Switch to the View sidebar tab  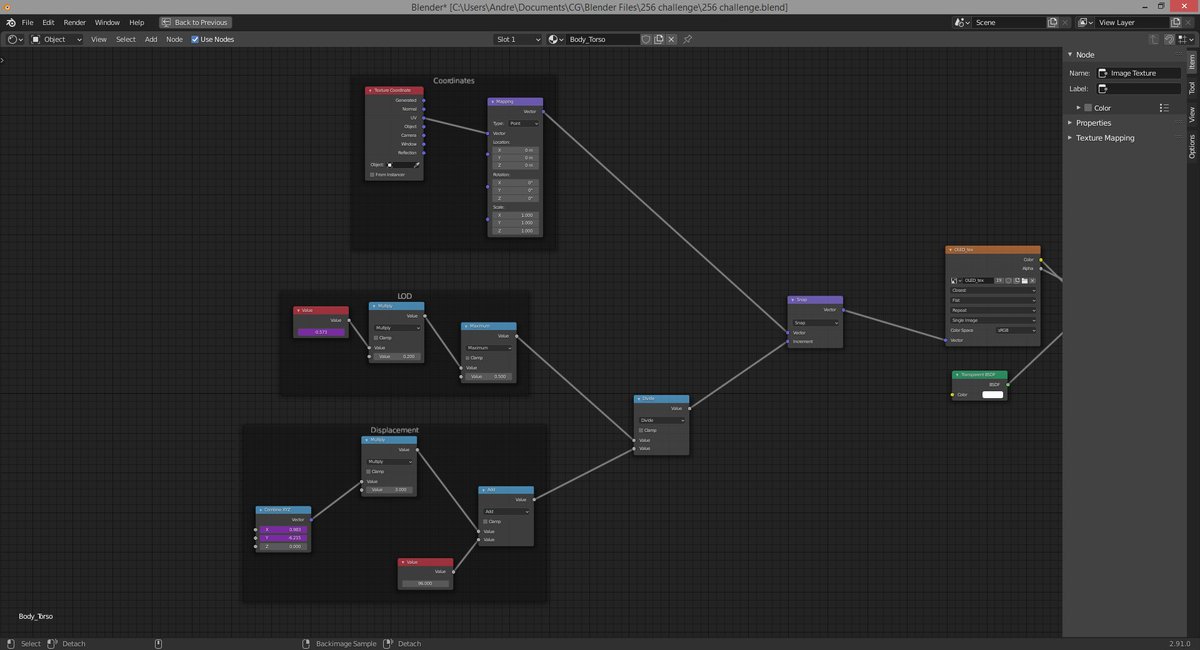(1192, 115)
